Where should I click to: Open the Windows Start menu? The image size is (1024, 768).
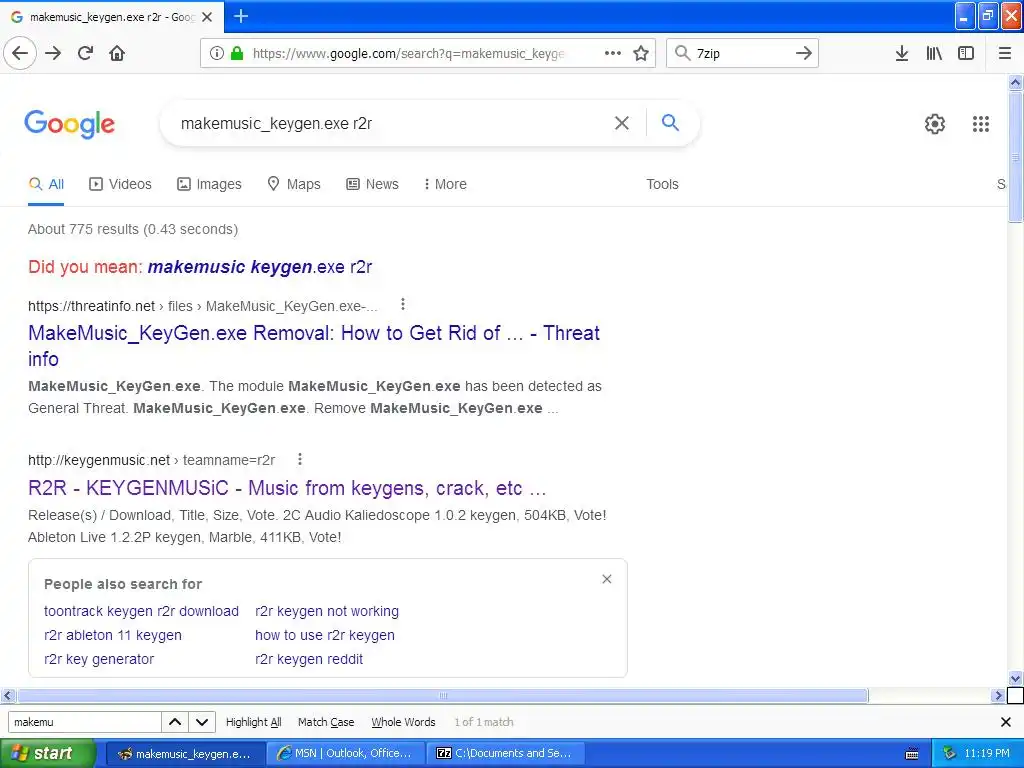coord(48,753)
